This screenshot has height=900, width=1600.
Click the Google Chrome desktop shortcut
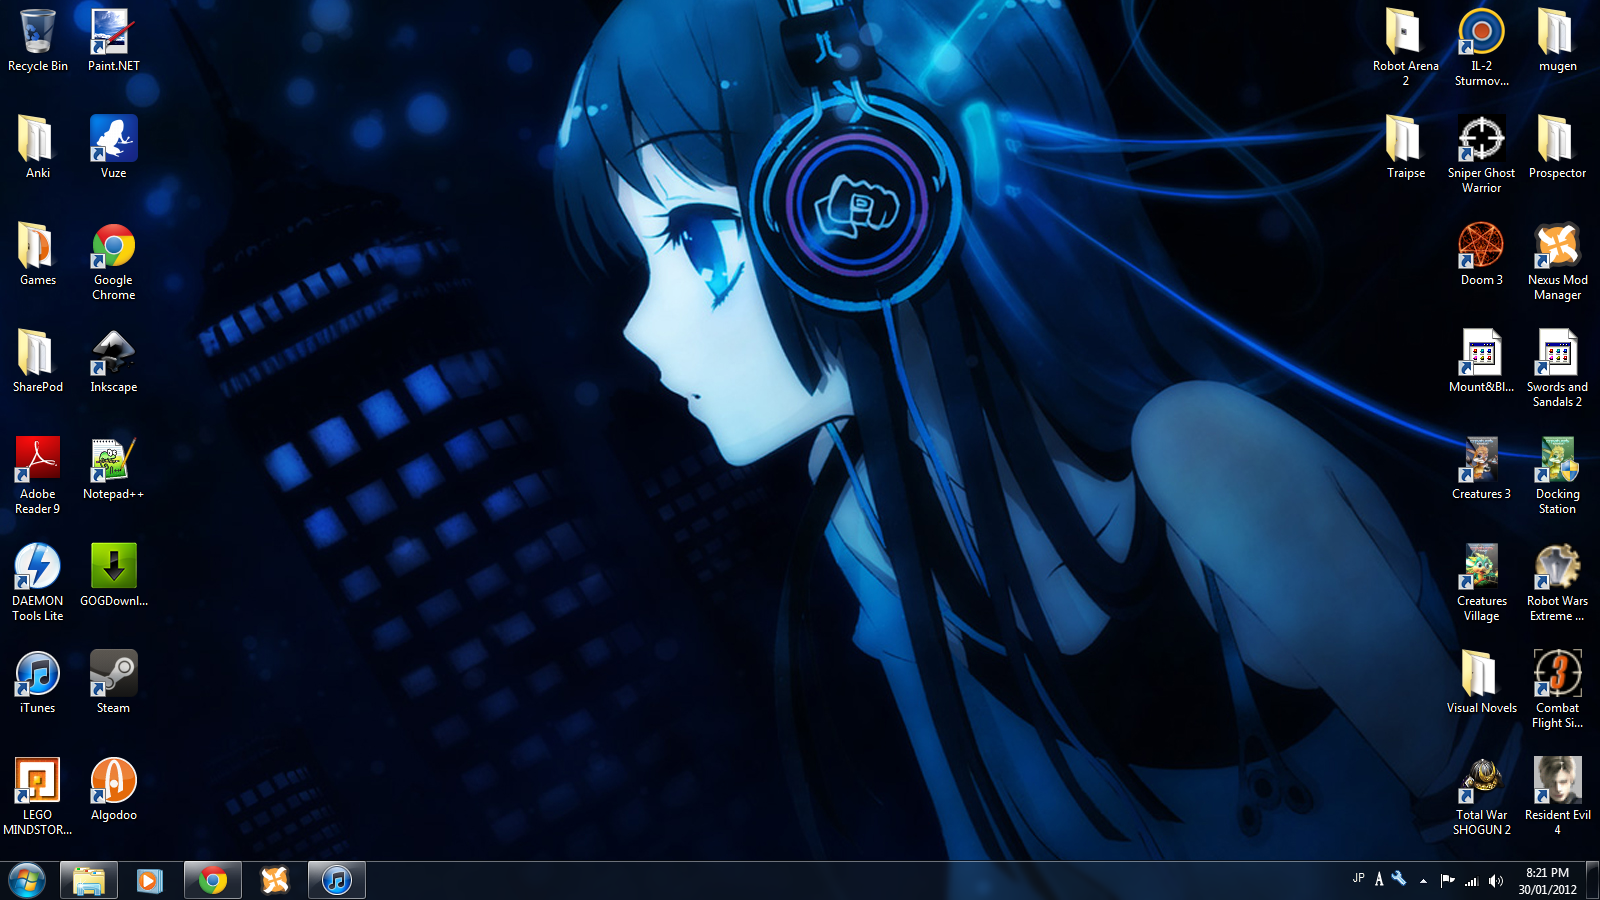coord(113,261)
